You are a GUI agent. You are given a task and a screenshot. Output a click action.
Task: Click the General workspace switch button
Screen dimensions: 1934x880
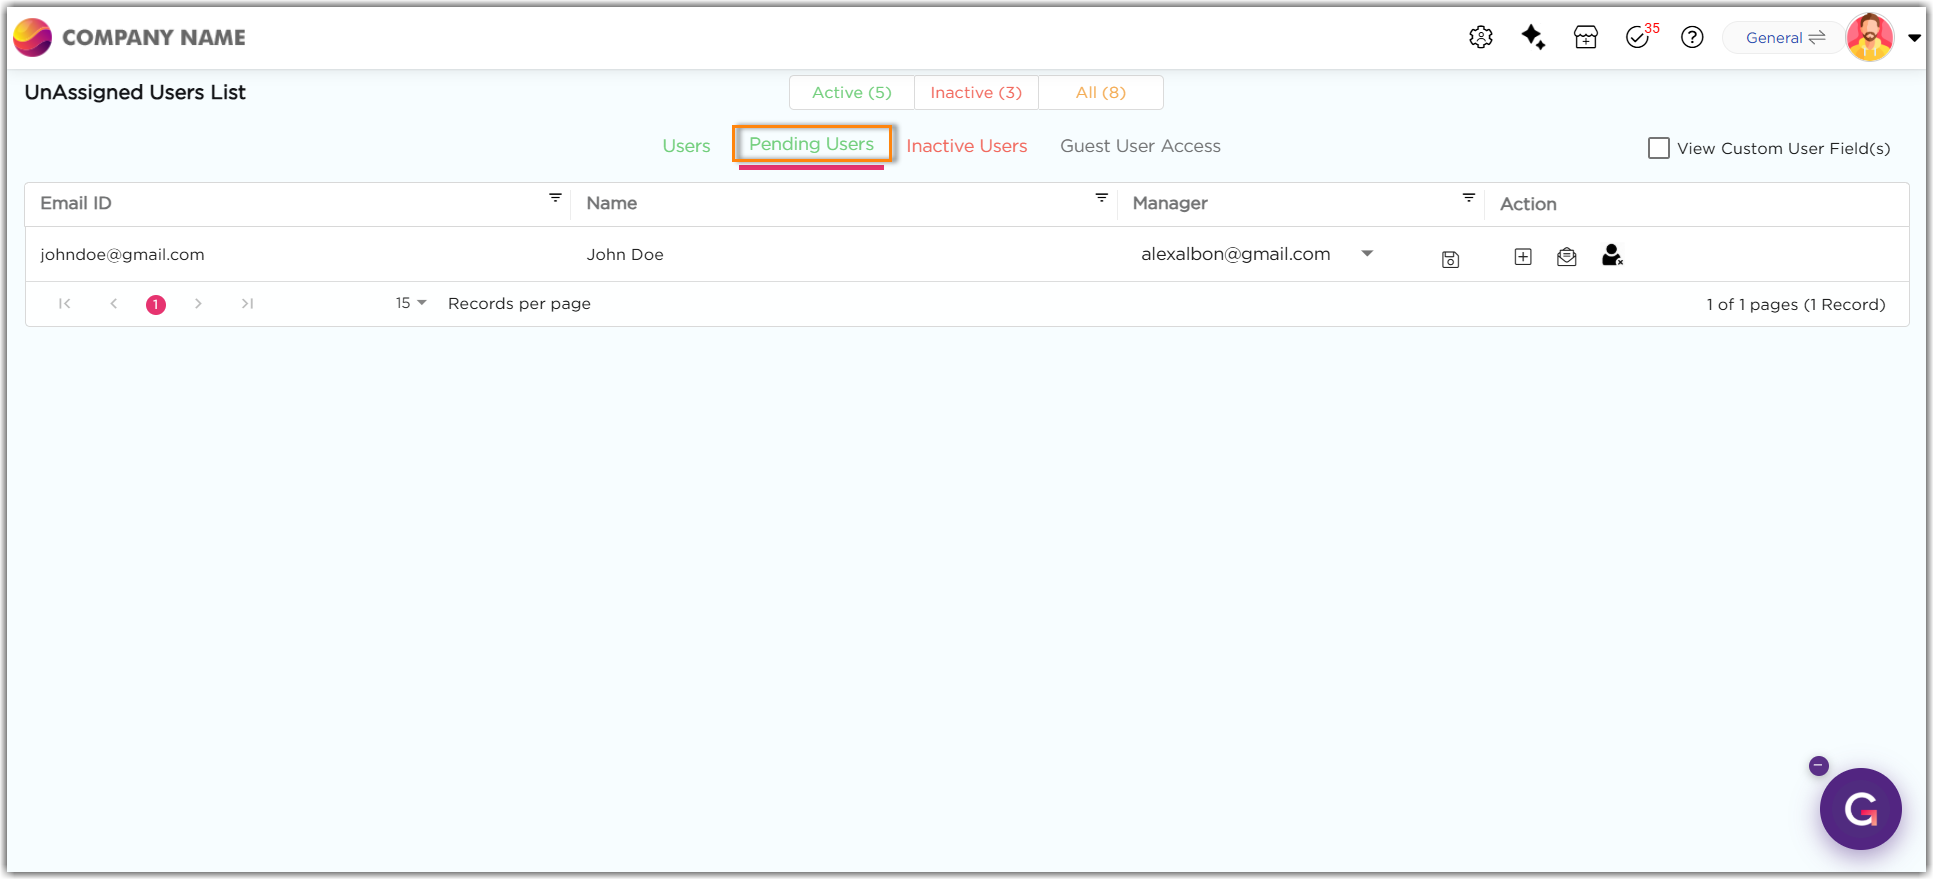[1785, 38]
